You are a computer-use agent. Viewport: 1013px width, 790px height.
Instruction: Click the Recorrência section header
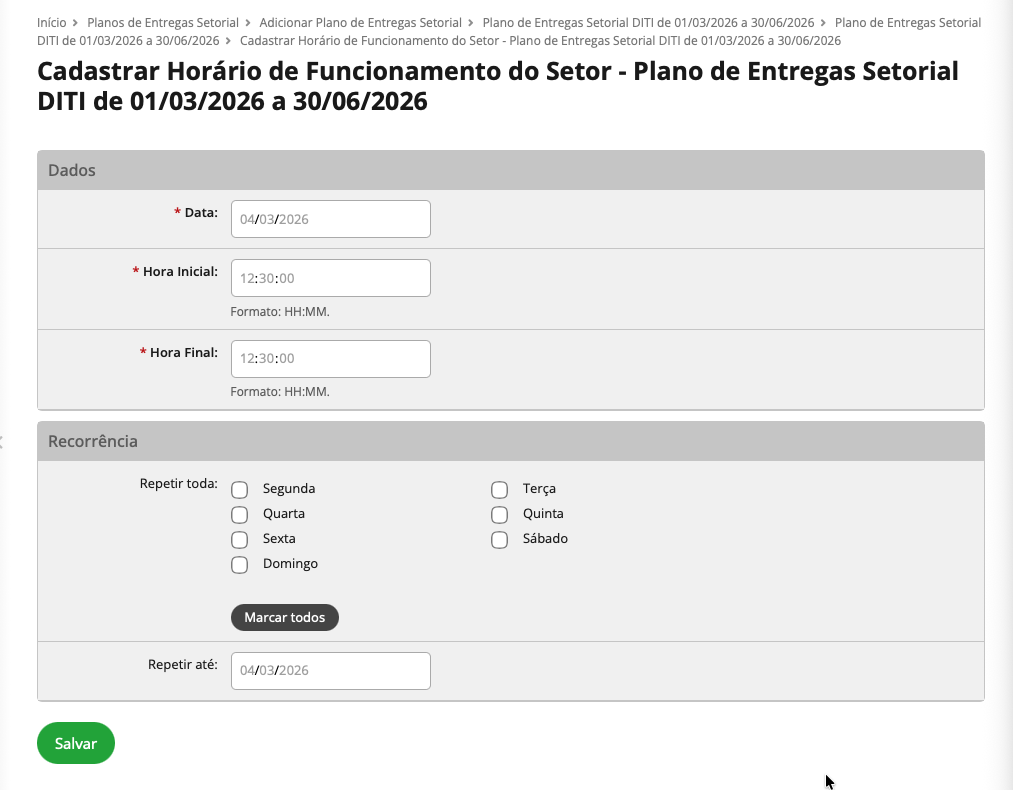tap(510, 441)
